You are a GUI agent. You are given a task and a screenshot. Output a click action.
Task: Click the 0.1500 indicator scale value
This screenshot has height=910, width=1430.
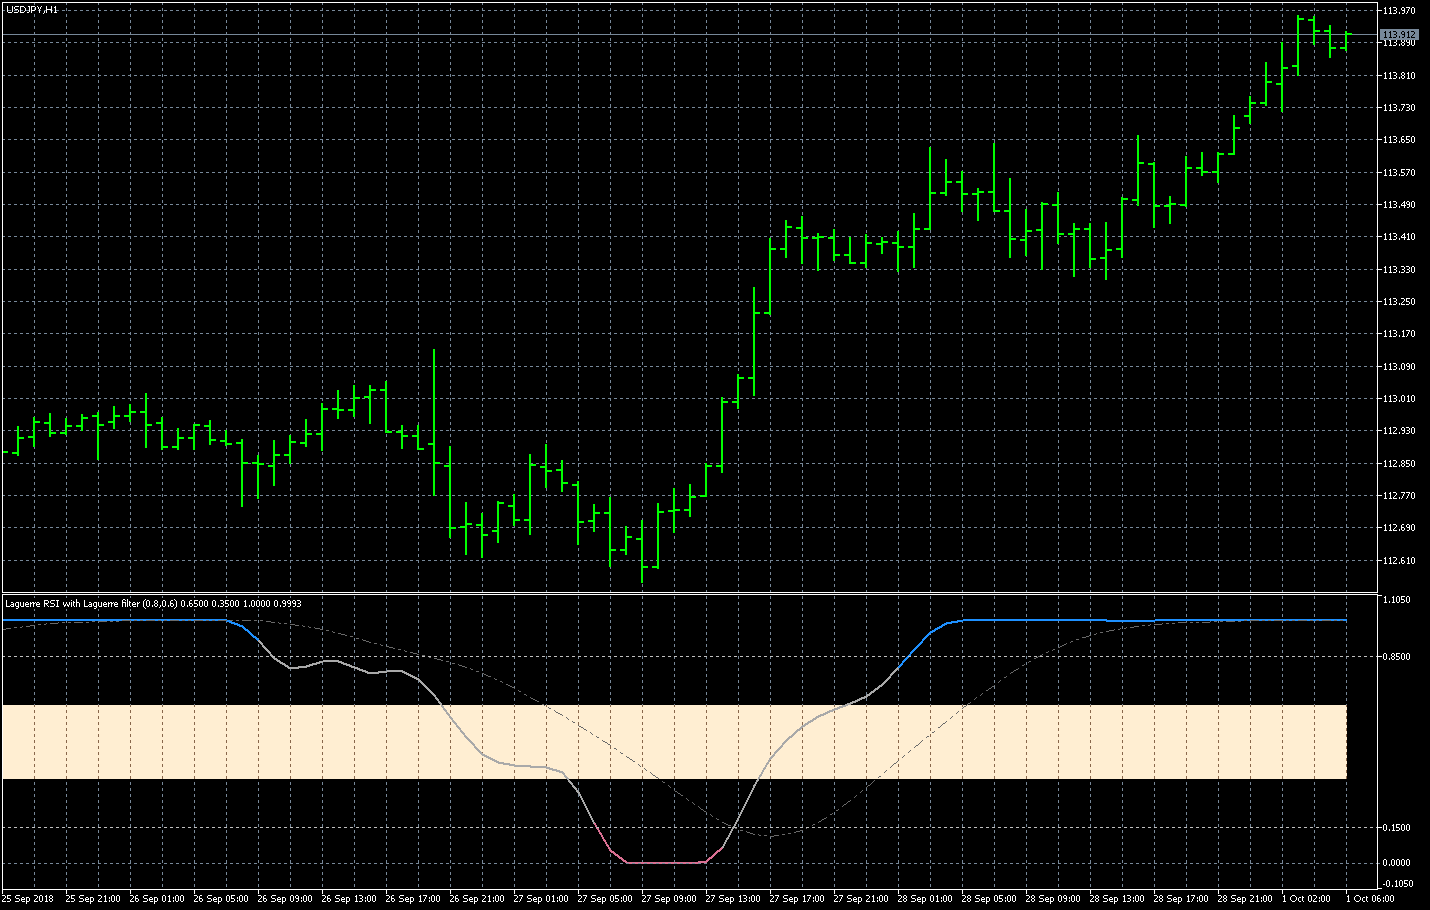pyautogui.click(x=1396, y=828)
